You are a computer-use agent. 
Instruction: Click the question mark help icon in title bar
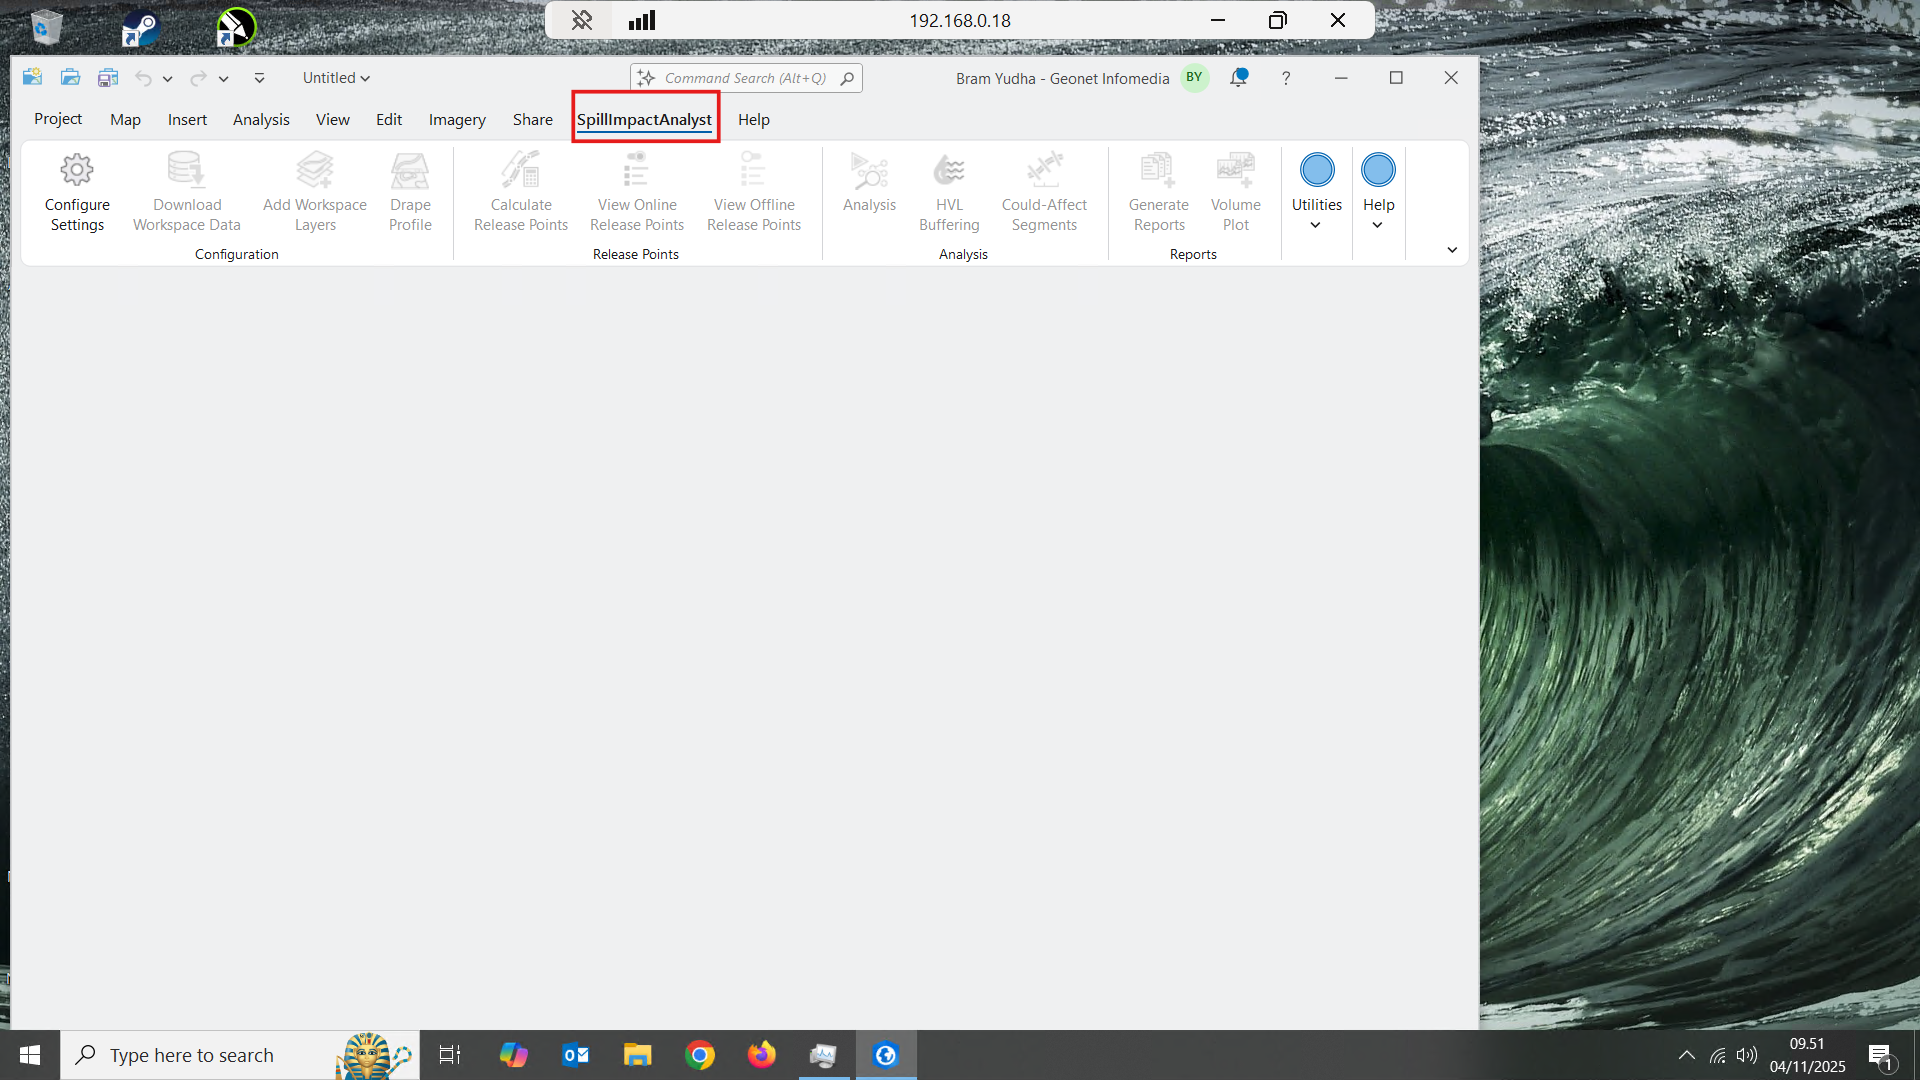click(x=1286, y=78)
